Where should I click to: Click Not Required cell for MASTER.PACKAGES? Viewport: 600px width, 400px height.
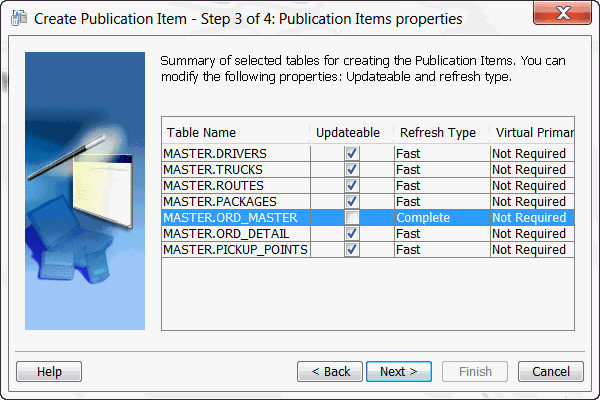pos(532,202)
